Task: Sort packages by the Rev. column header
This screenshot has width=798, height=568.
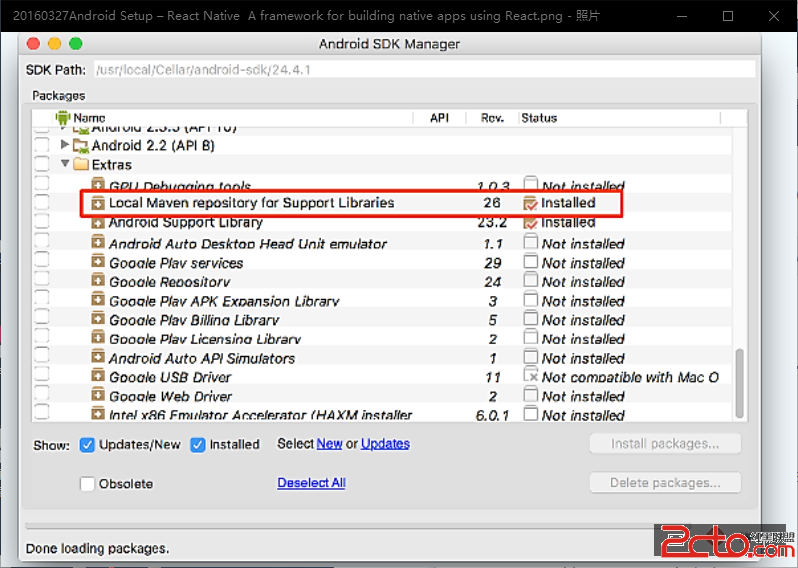Action: click(x=492, y=118)
